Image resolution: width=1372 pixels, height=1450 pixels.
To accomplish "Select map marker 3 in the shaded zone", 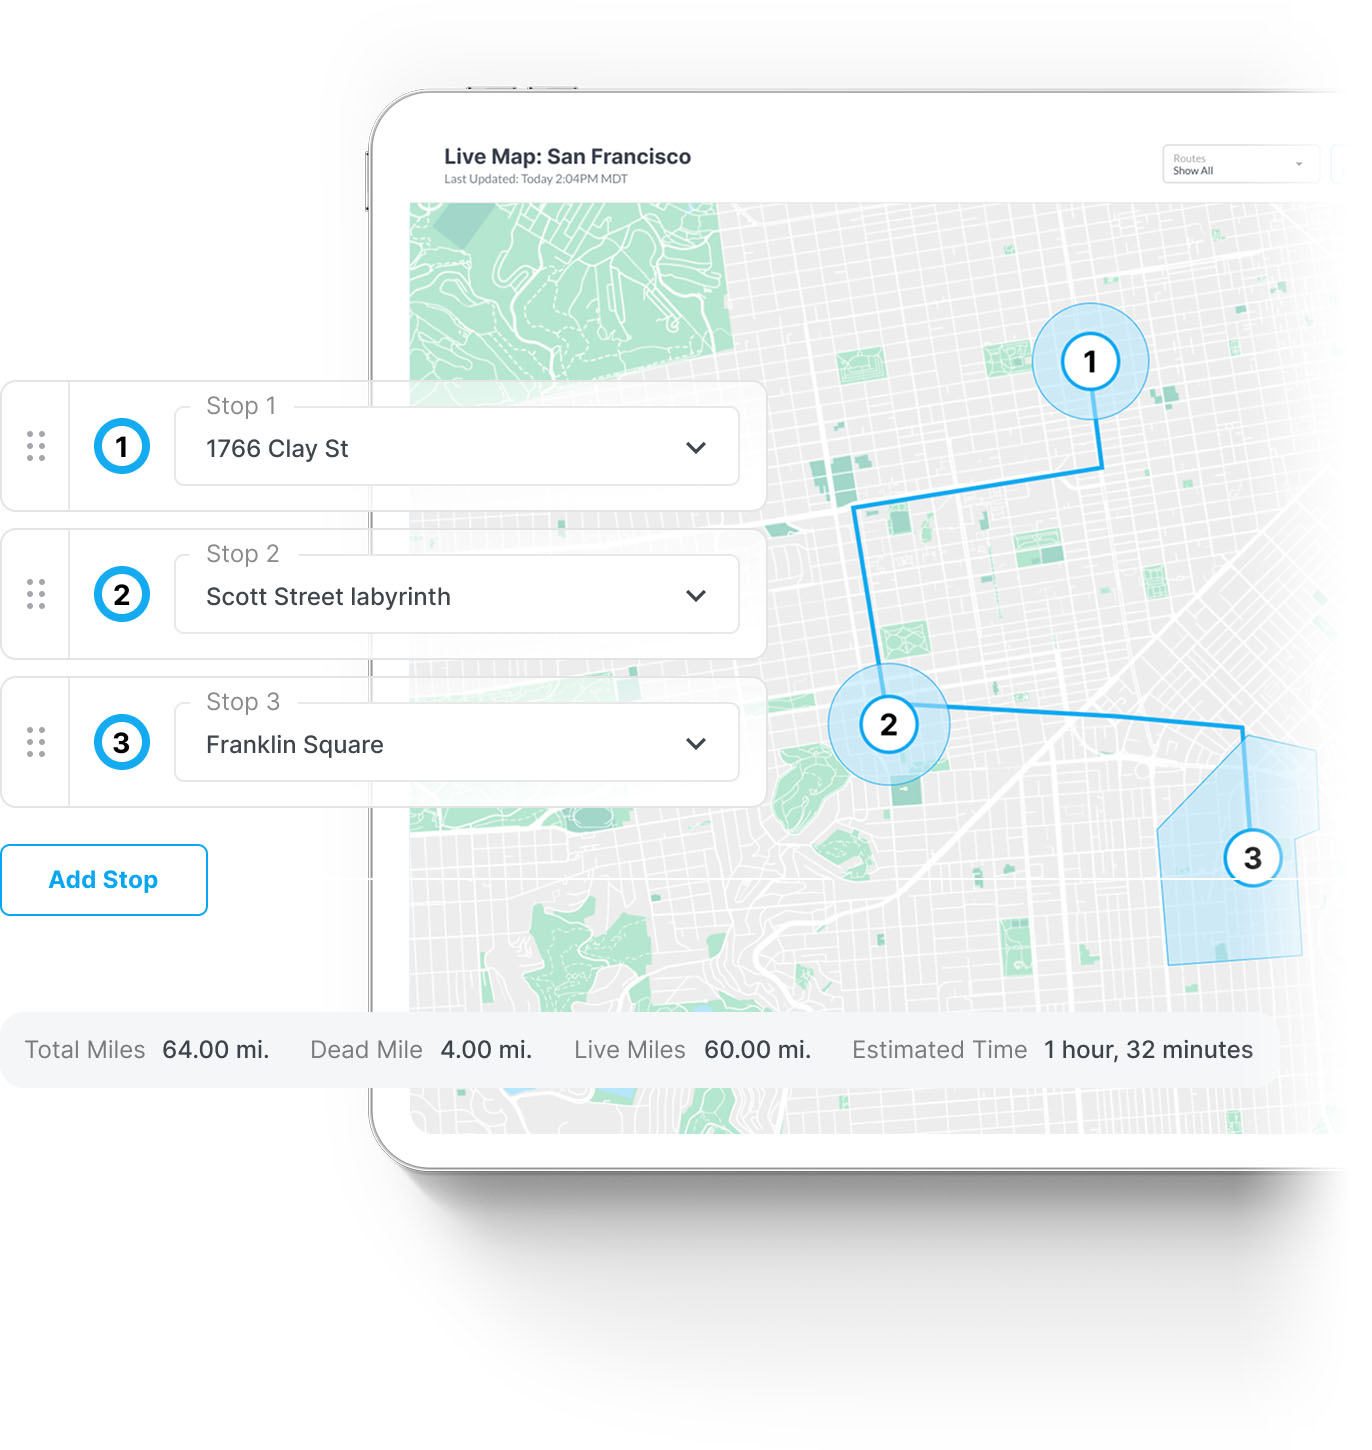I will coord(1252,857).
